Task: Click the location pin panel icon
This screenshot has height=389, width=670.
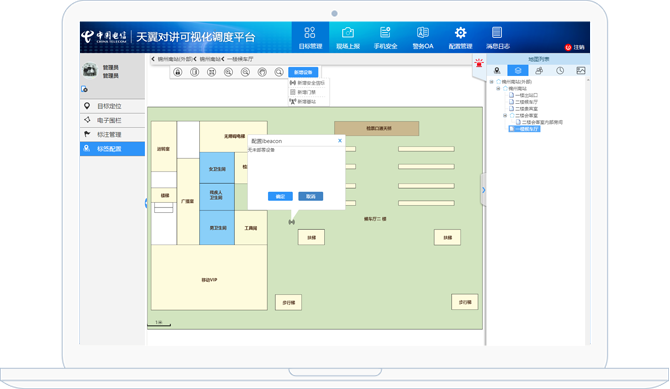Action: click(497, 71)
